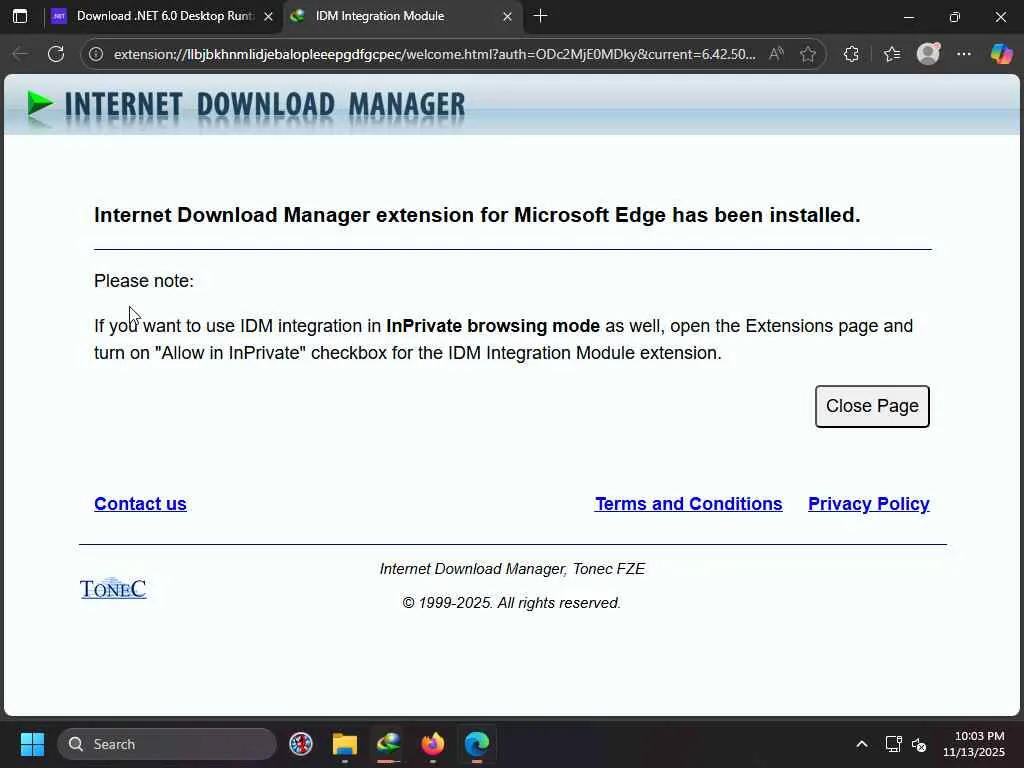
Task: Open the Windows Start menu
Action: [32, 744]
